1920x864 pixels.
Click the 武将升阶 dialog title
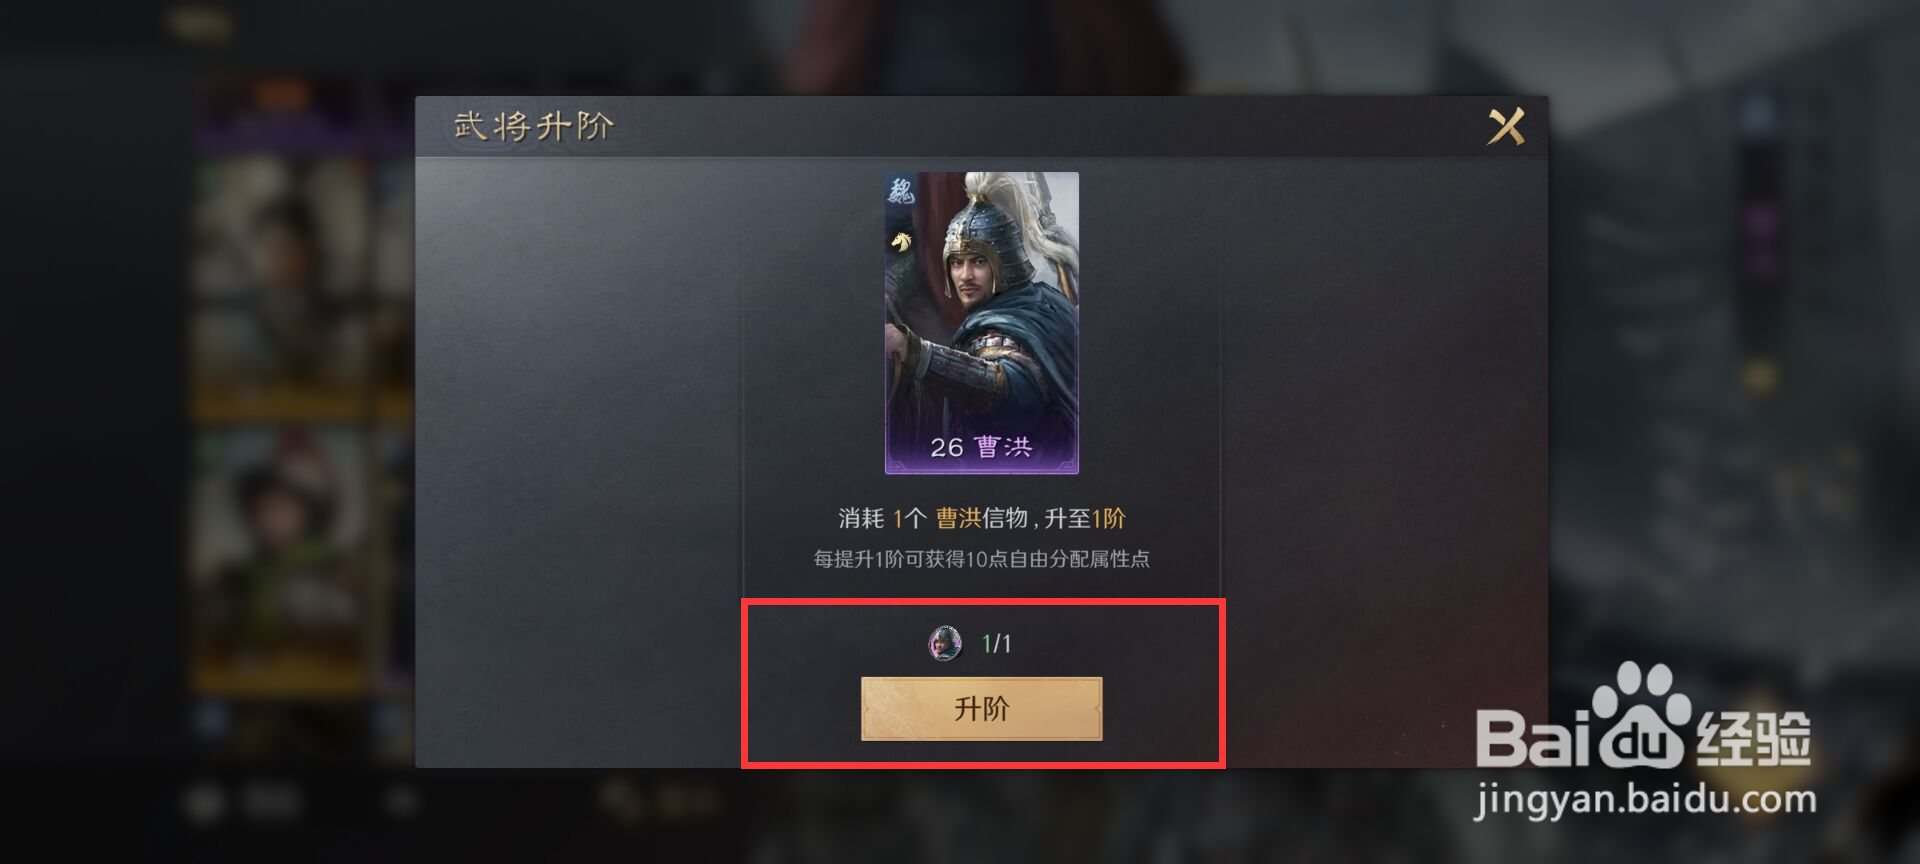click(533, 126)
